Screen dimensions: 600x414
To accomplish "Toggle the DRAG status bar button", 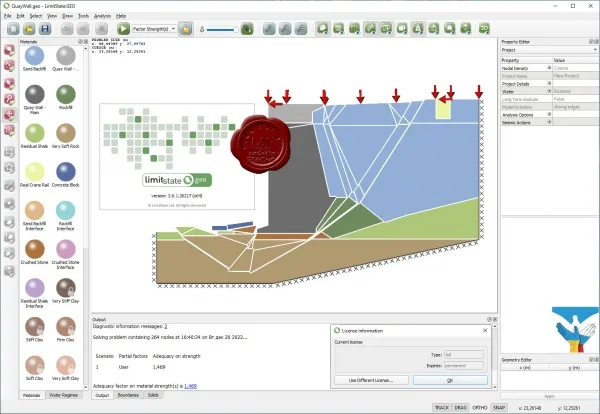I will (460, 407).
